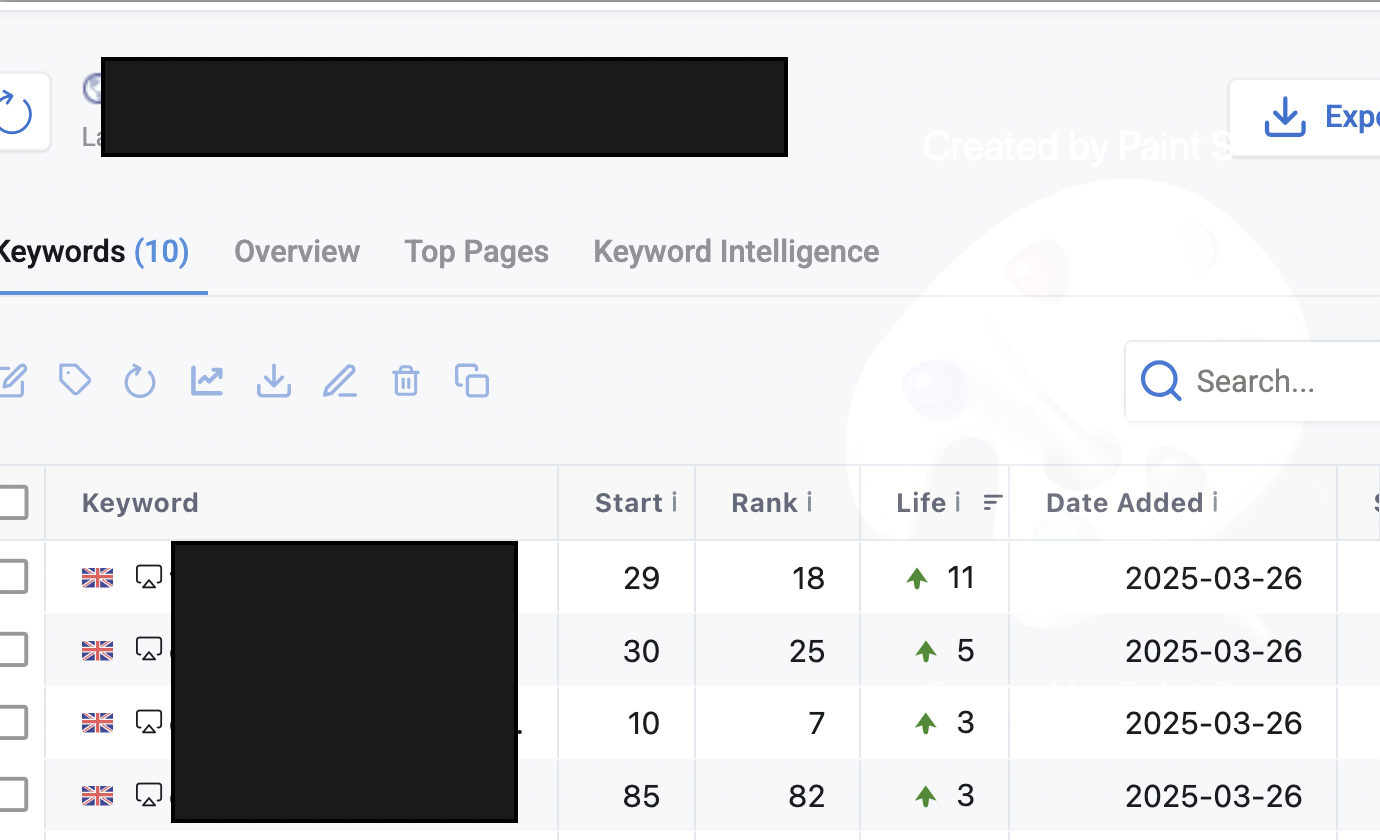Click the Export button
Screen dimensions: 1380x840
coord(1304,117)
